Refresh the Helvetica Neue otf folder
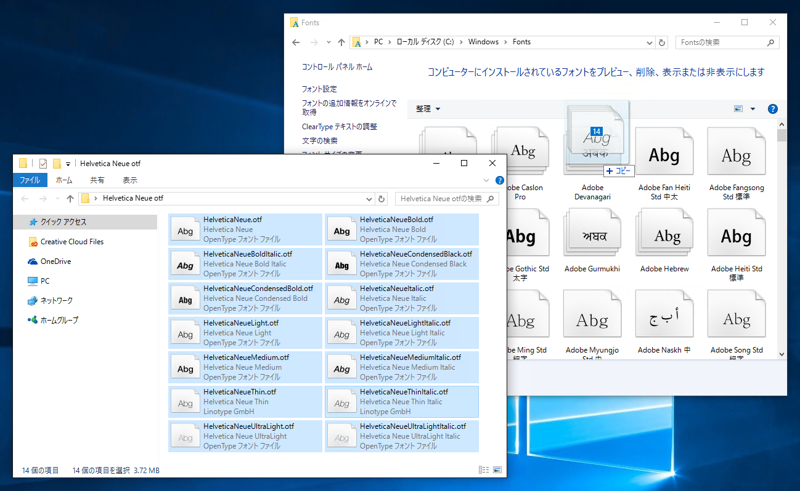The image size is (800, 491). pos(381,199)
